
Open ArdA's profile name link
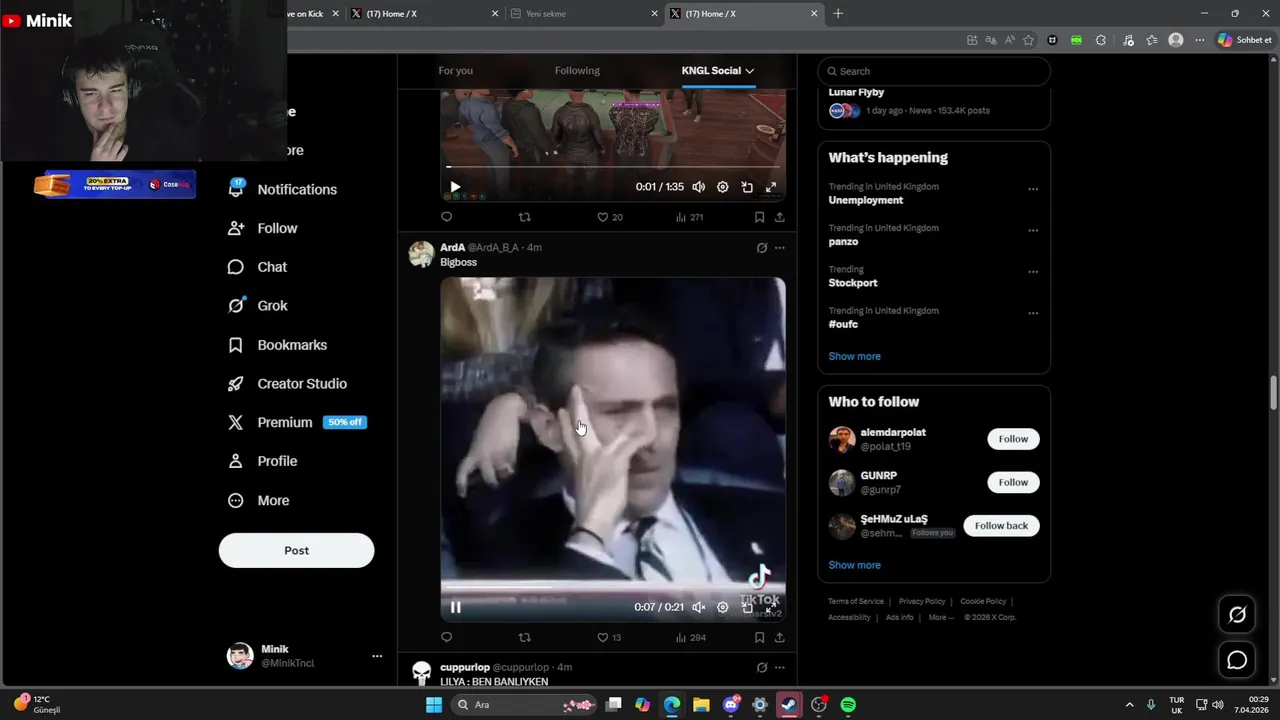452,247
